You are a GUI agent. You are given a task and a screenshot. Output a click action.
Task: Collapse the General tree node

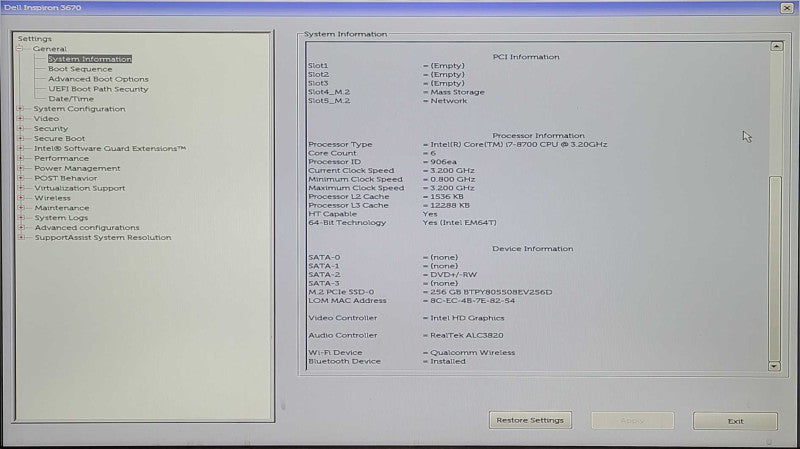coord(19,49)
